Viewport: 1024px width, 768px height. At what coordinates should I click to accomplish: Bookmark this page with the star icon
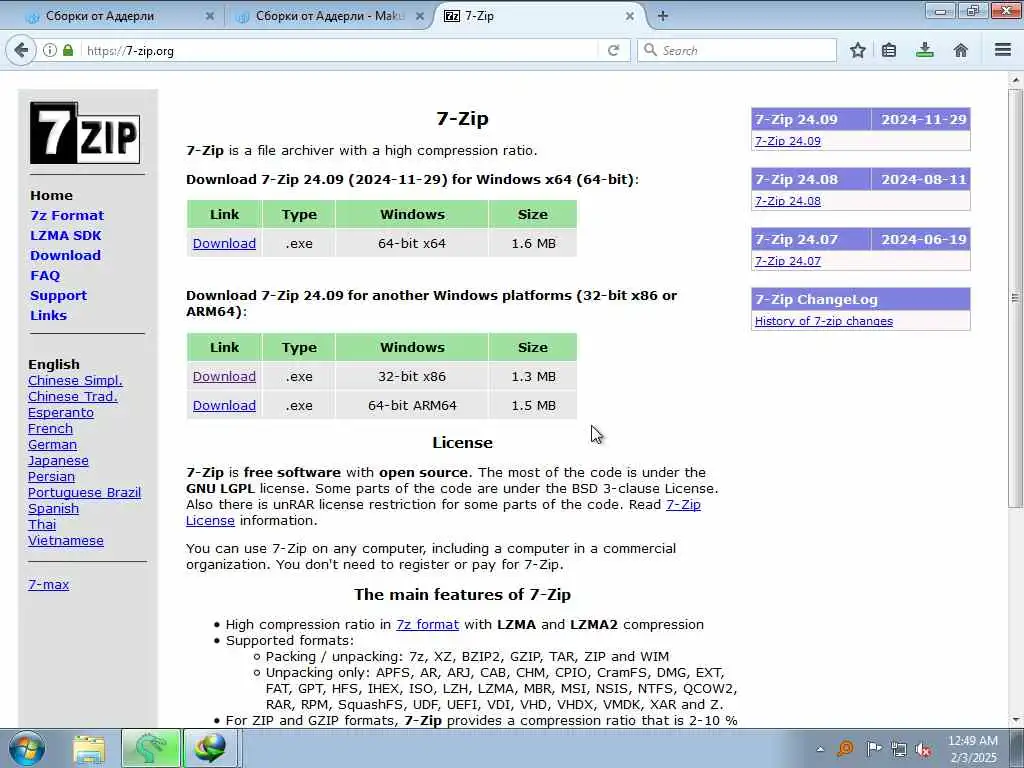tap(858, 50)
